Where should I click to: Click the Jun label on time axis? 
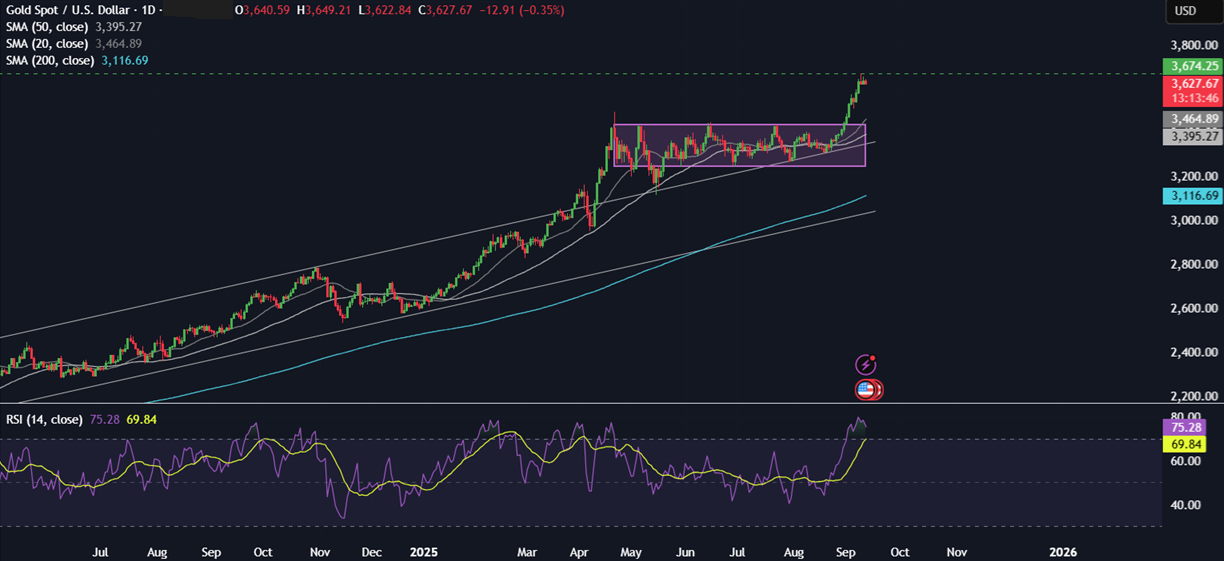coord(686,551)
